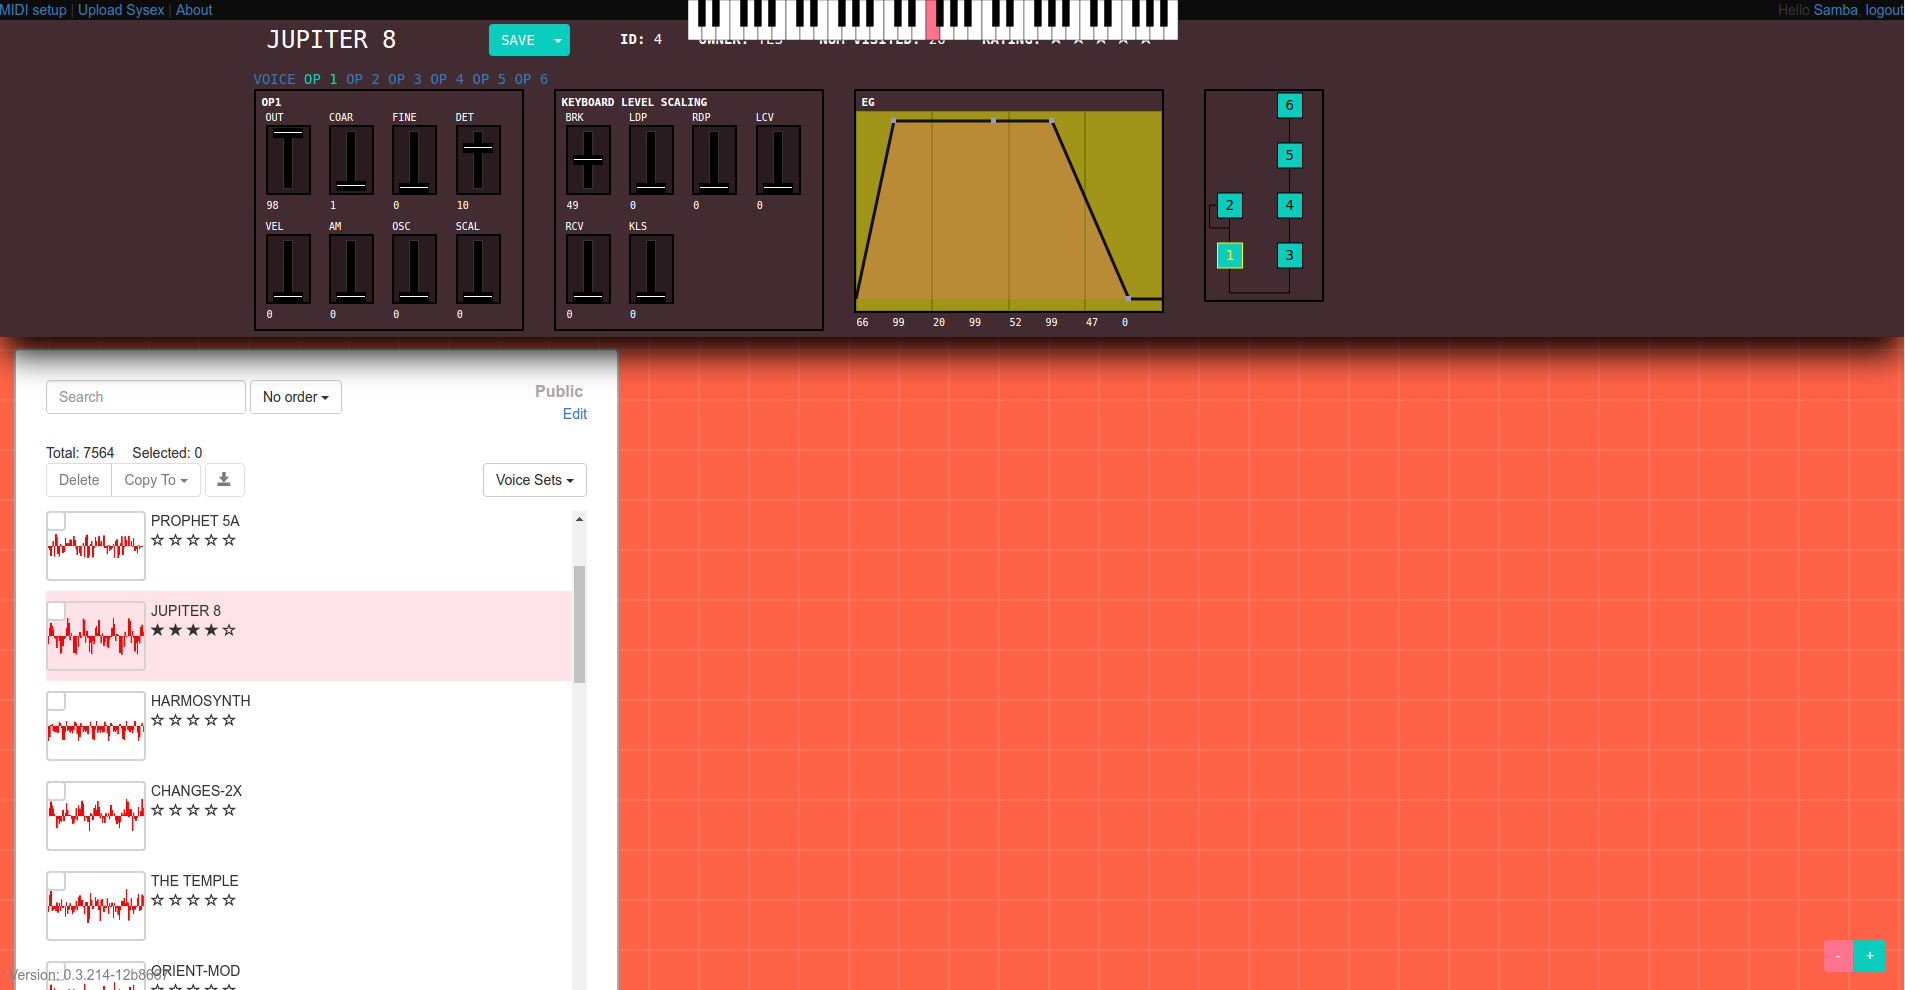Open the Voice Sets dropdown
This screenshot has height=990, width=1905.
[x=535, y=480]
